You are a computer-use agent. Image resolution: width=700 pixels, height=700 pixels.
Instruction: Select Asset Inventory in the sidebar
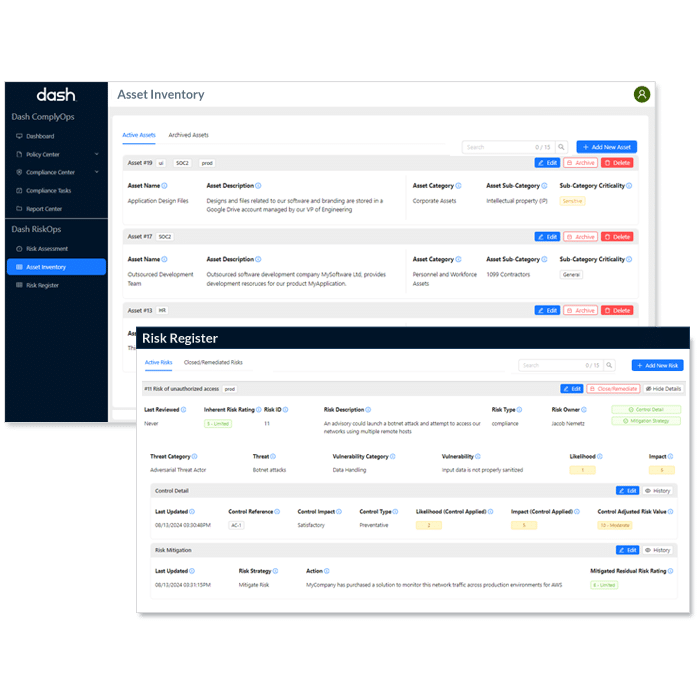click(x=56, y=267)
